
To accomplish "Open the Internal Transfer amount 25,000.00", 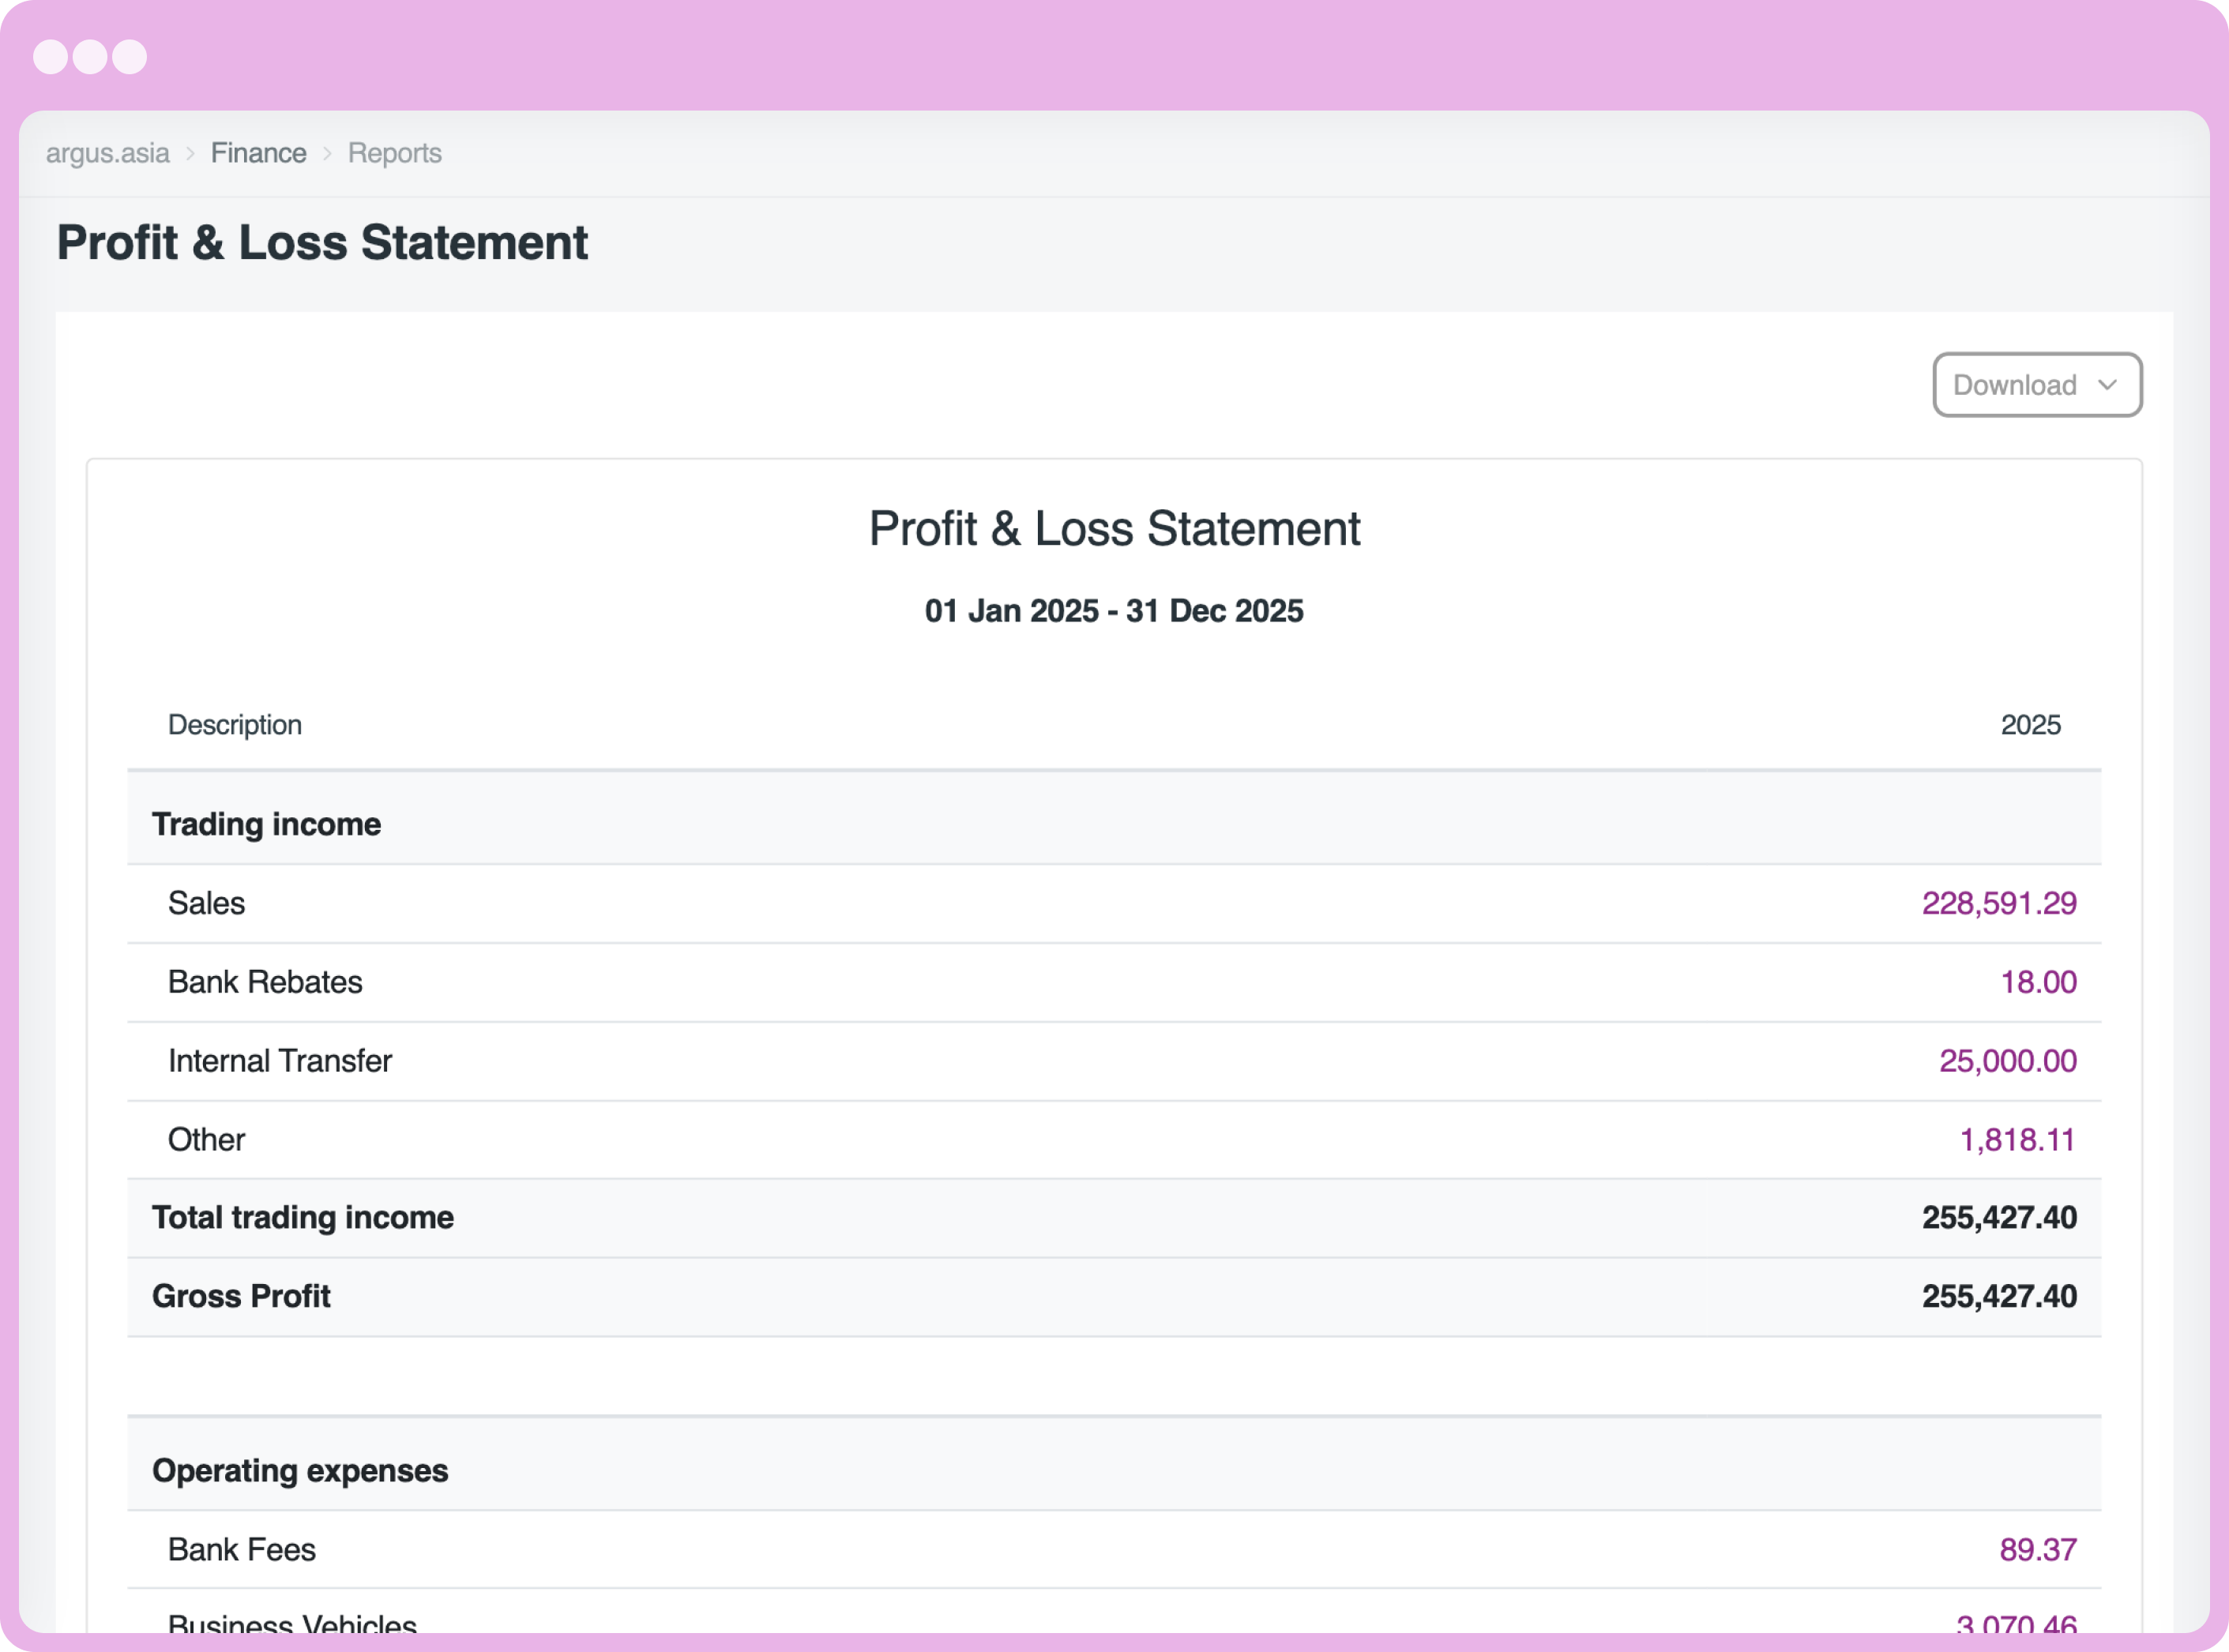I will (x=2009, y=1060).
